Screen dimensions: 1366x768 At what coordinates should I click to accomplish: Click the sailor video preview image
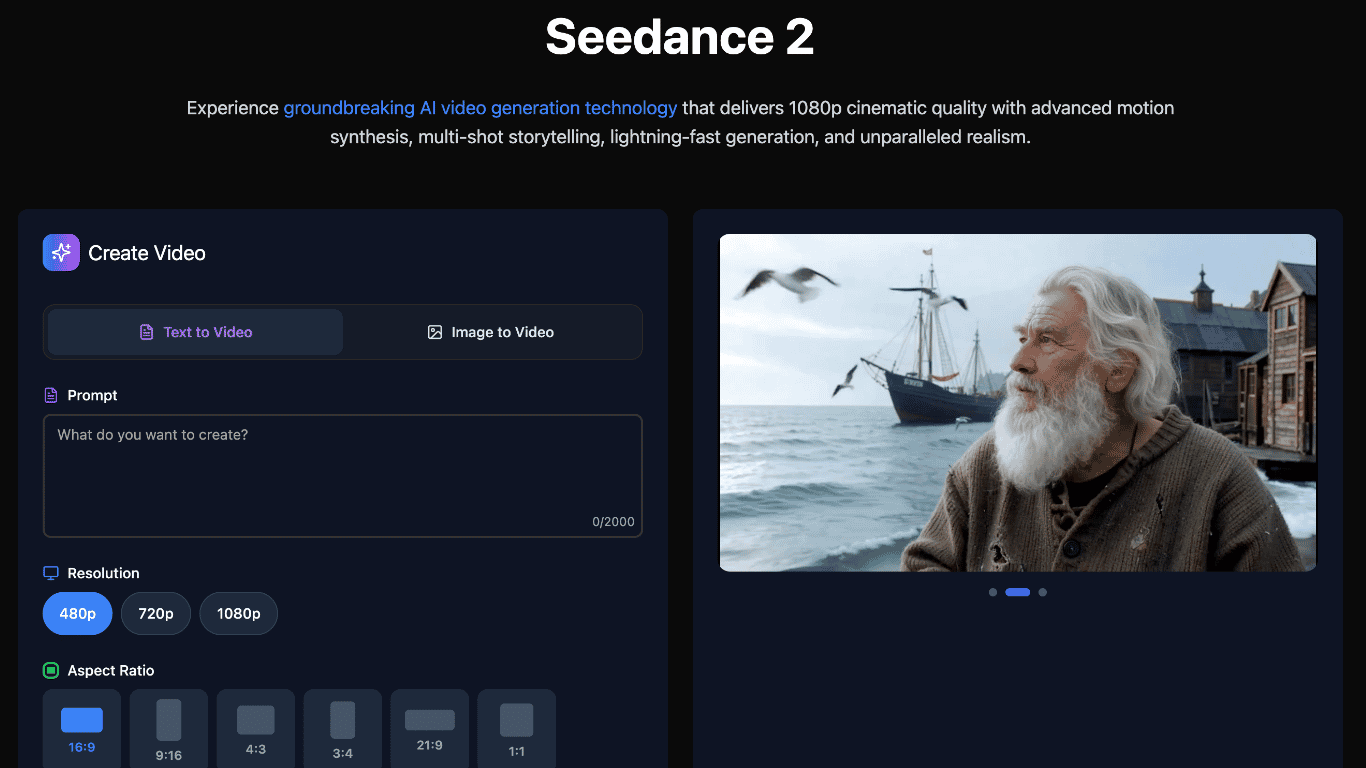[x=1017, y=402]
